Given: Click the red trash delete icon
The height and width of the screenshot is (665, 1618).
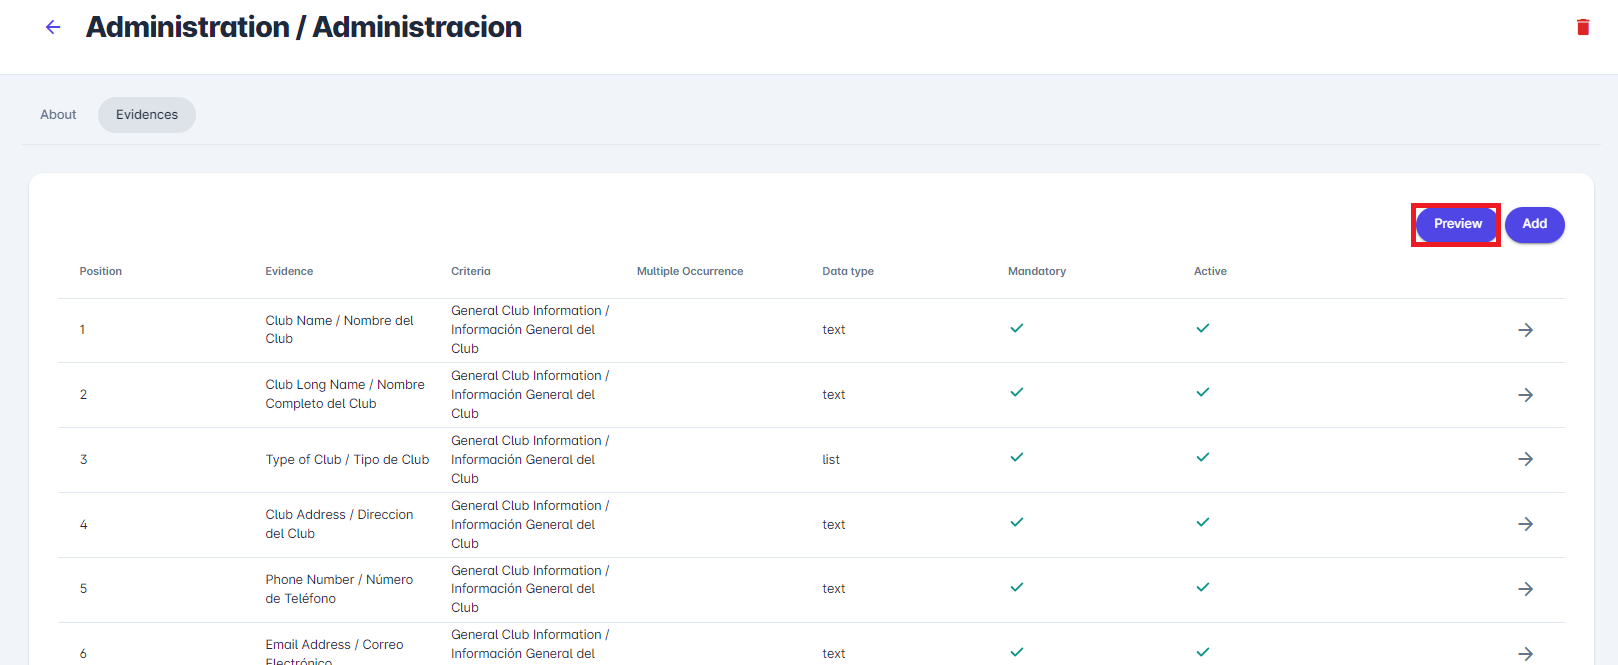Looking at the screenshot, I should point(1582,27).
